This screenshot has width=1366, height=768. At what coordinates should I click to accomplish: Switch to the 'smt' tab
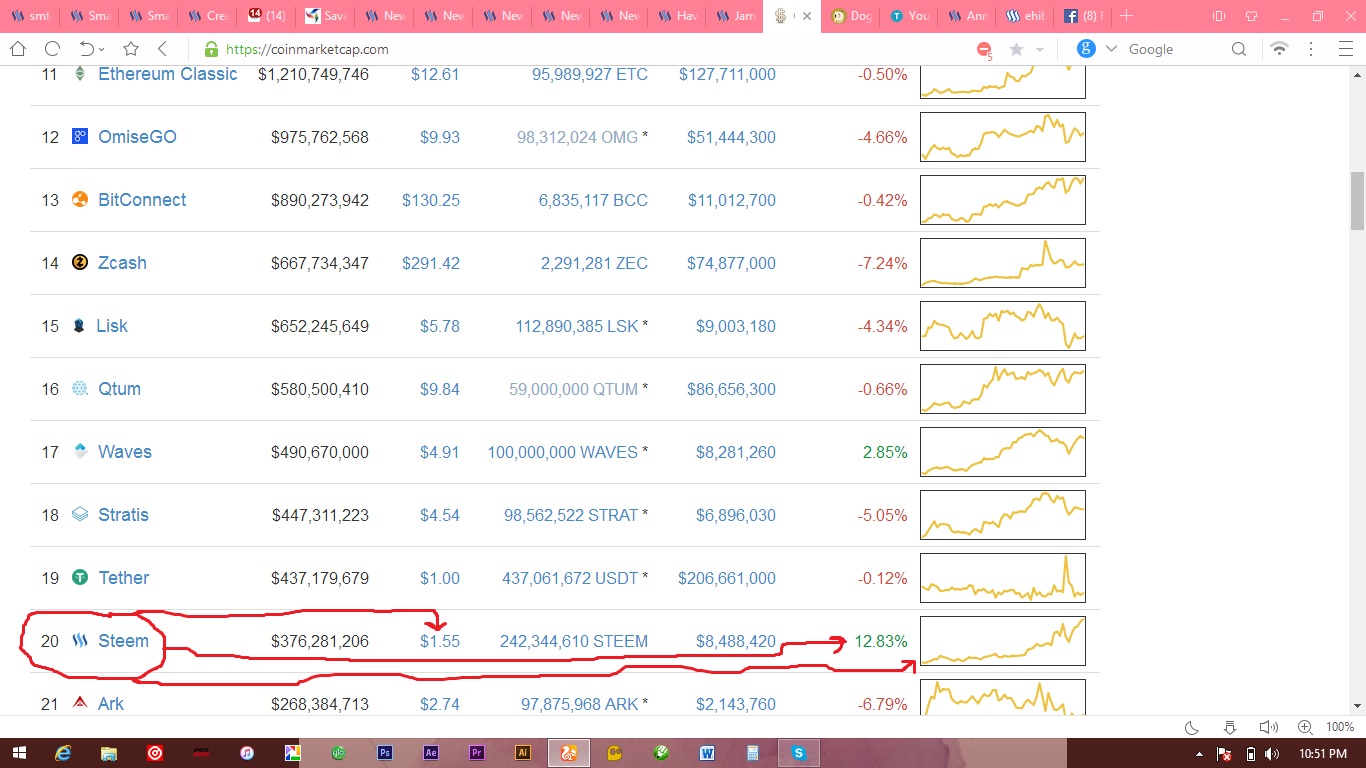30,16
